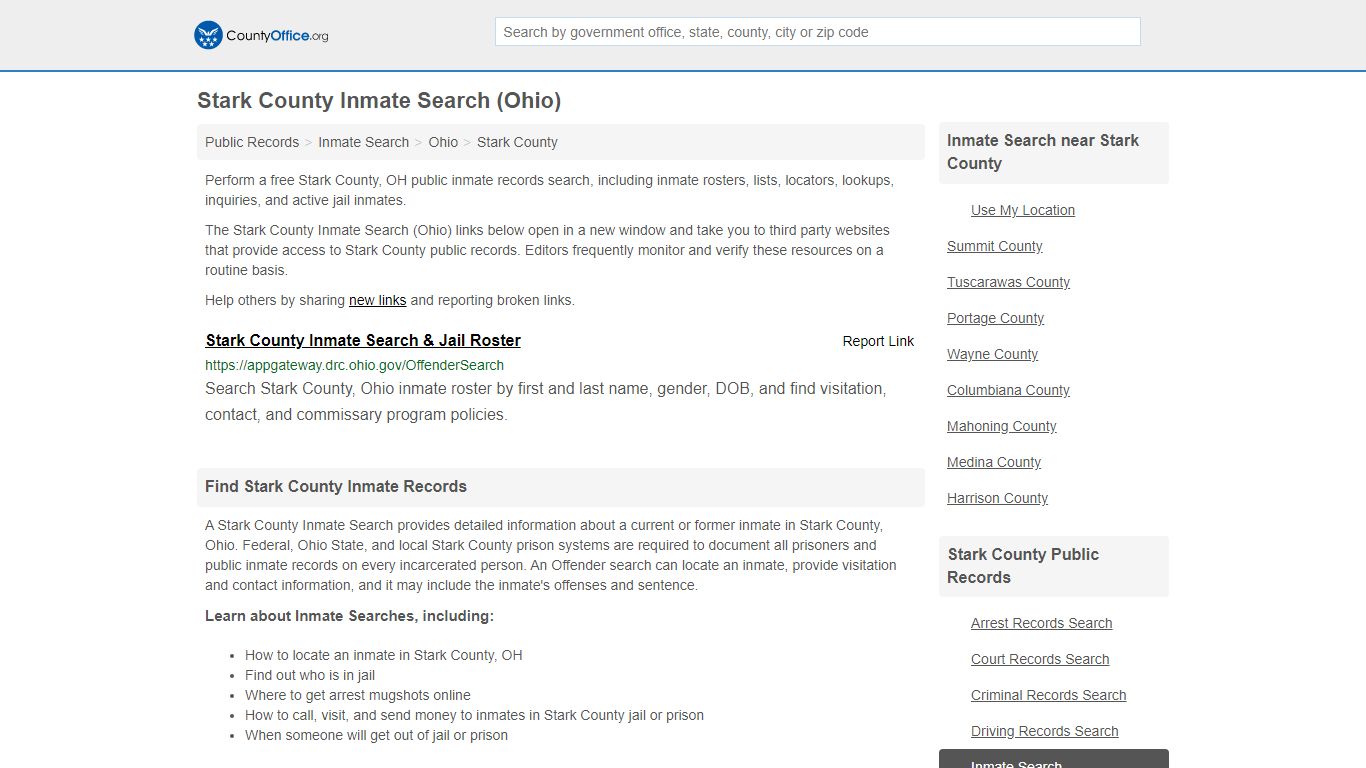Viewport: 1366px width, 768px height.
Task: Open Summit County inmate search
Action: [994, 246]
